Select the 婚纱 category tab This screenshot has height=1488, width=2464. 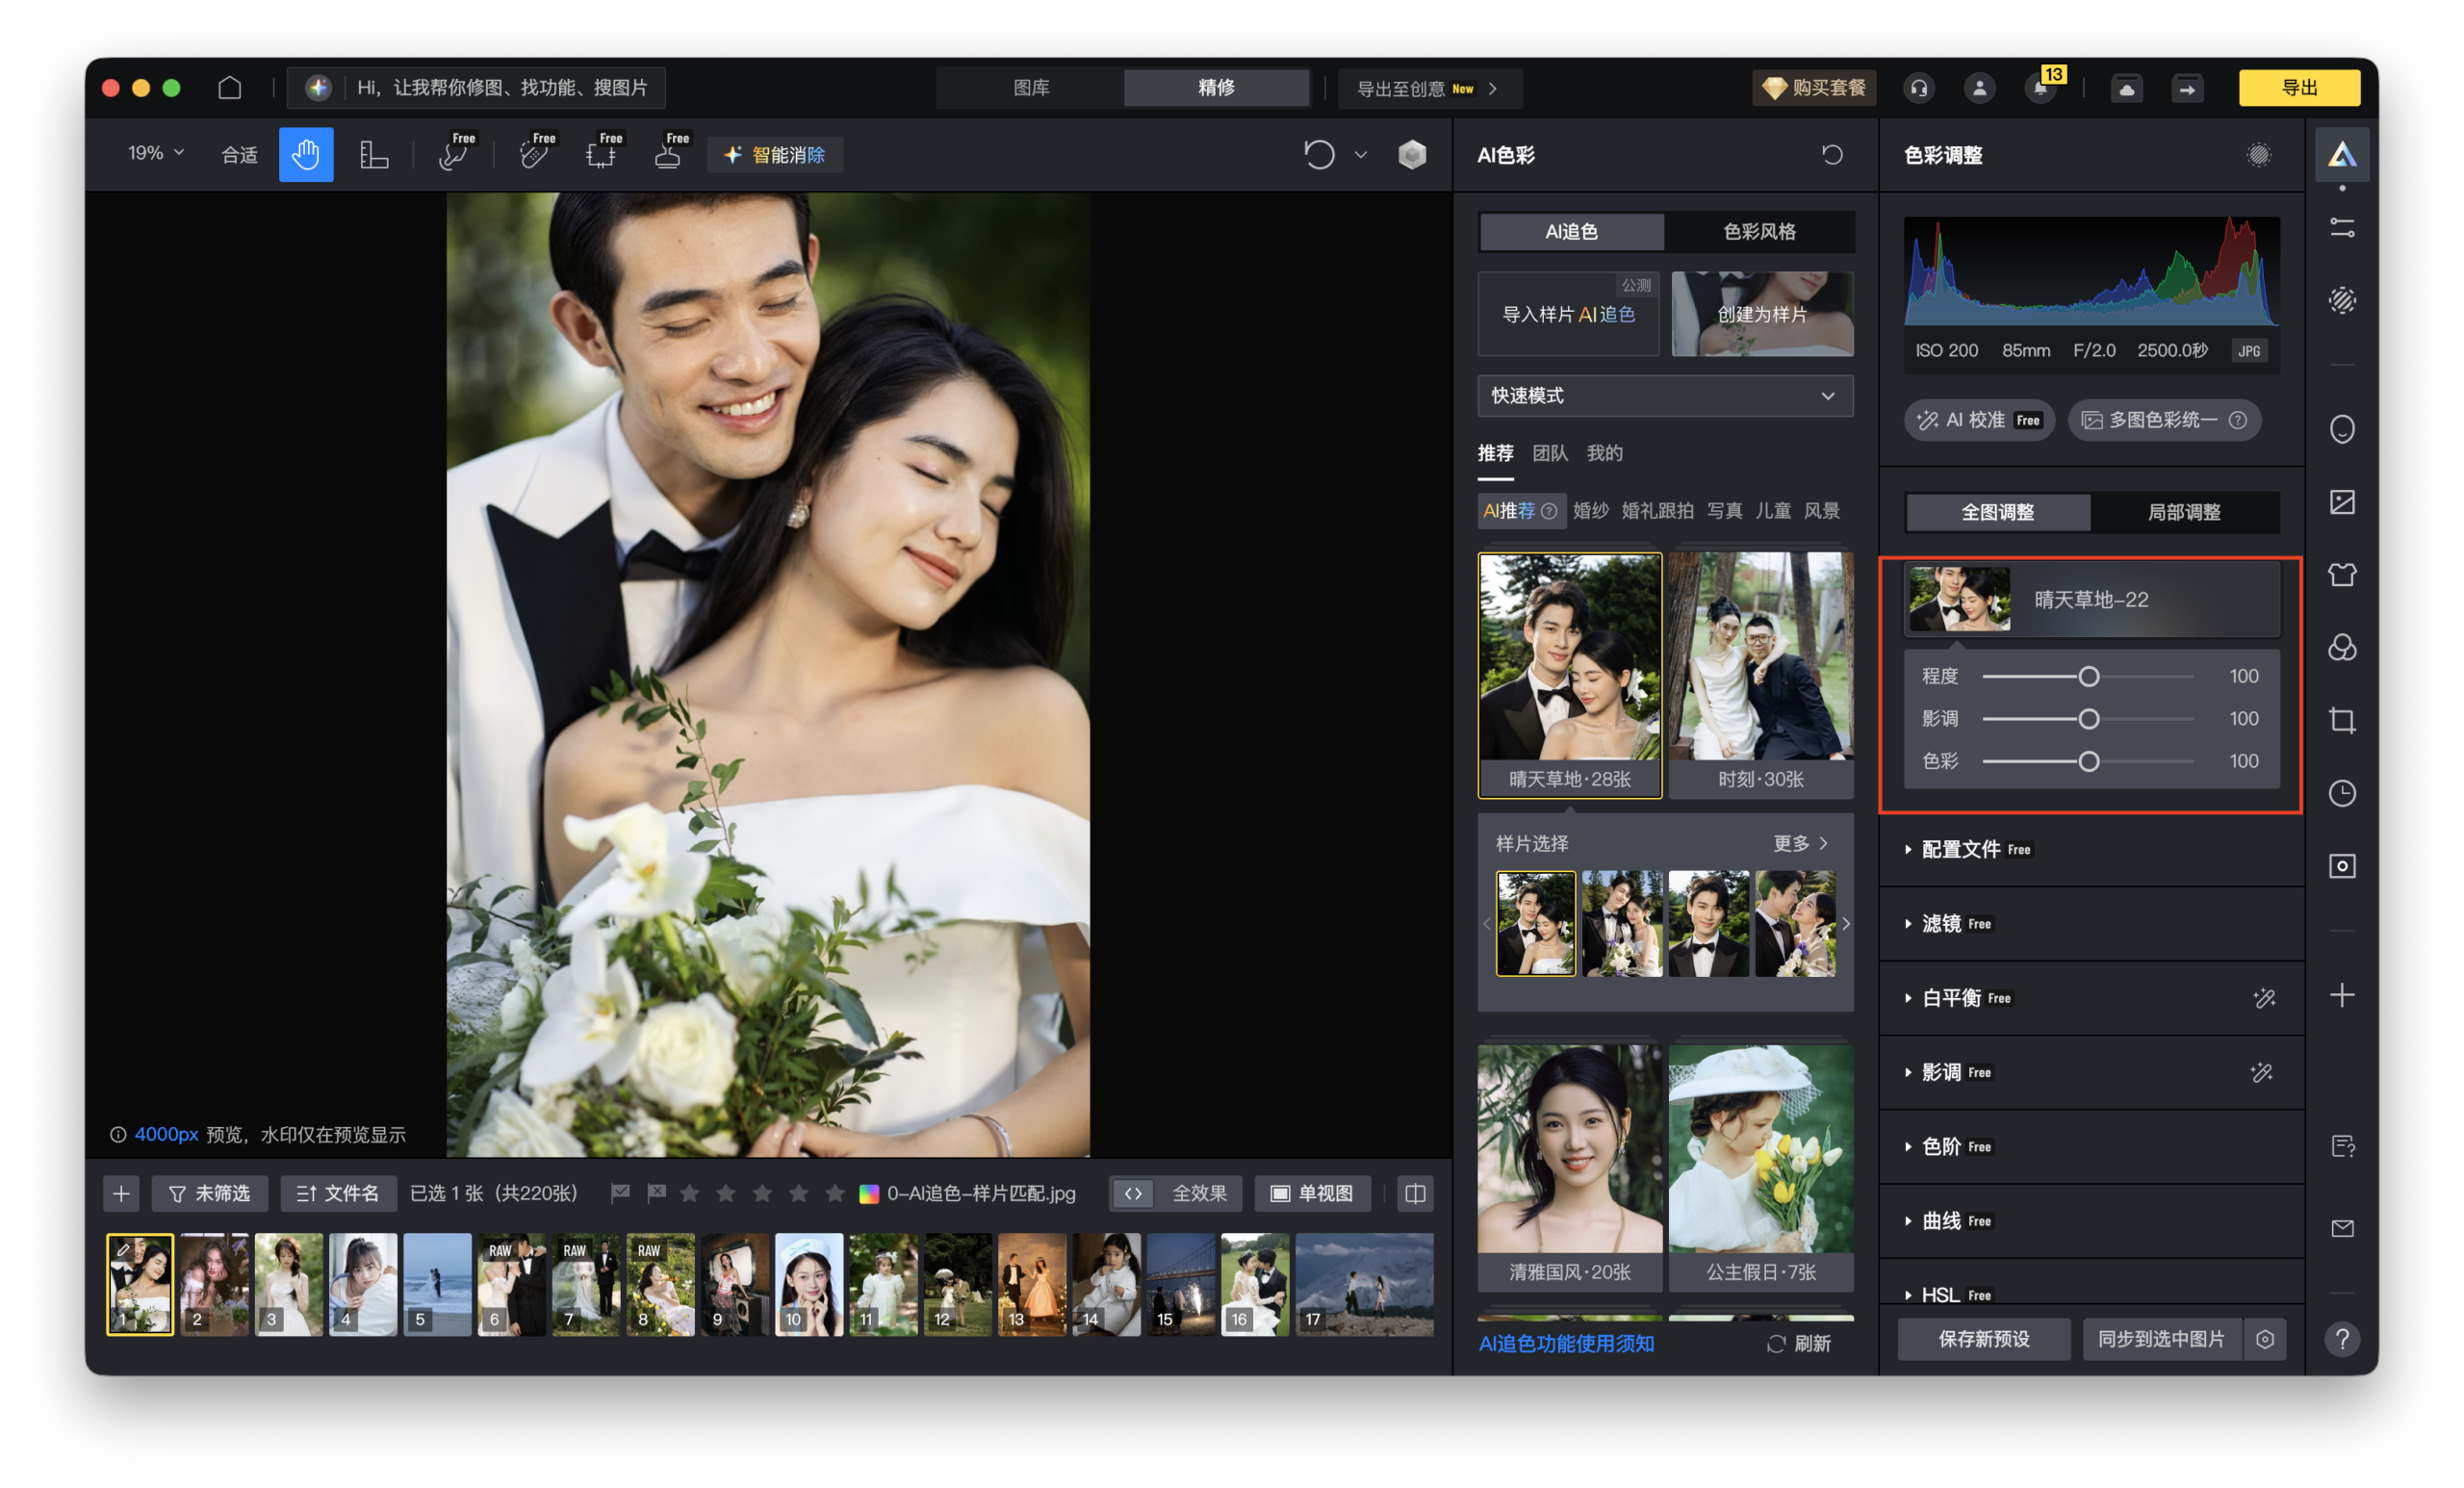1590,511
